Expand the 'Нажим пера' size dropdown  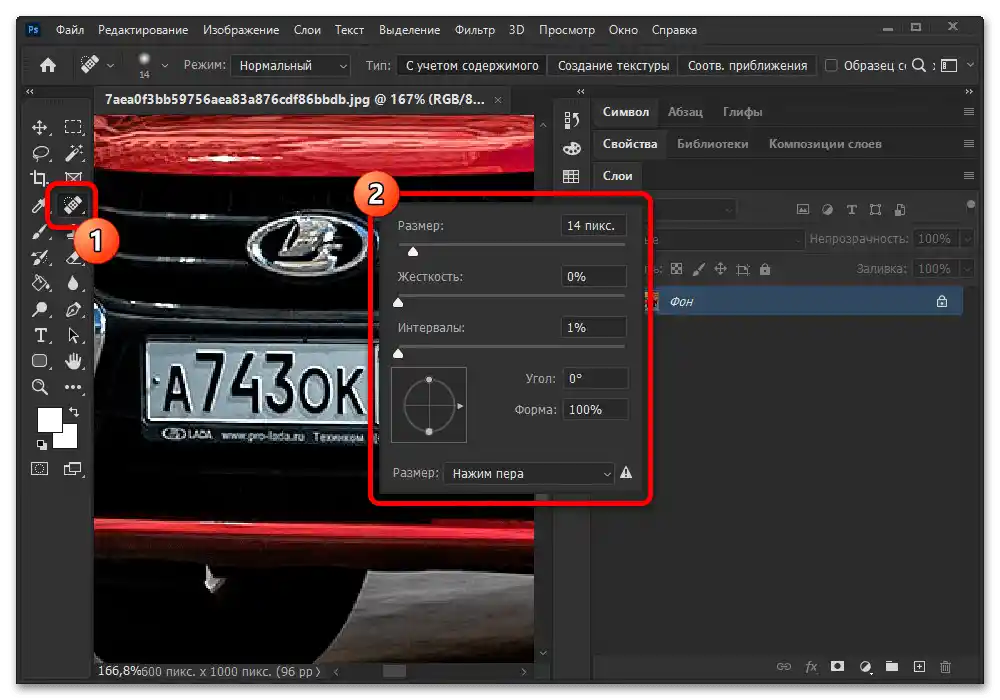coord(529,473)
